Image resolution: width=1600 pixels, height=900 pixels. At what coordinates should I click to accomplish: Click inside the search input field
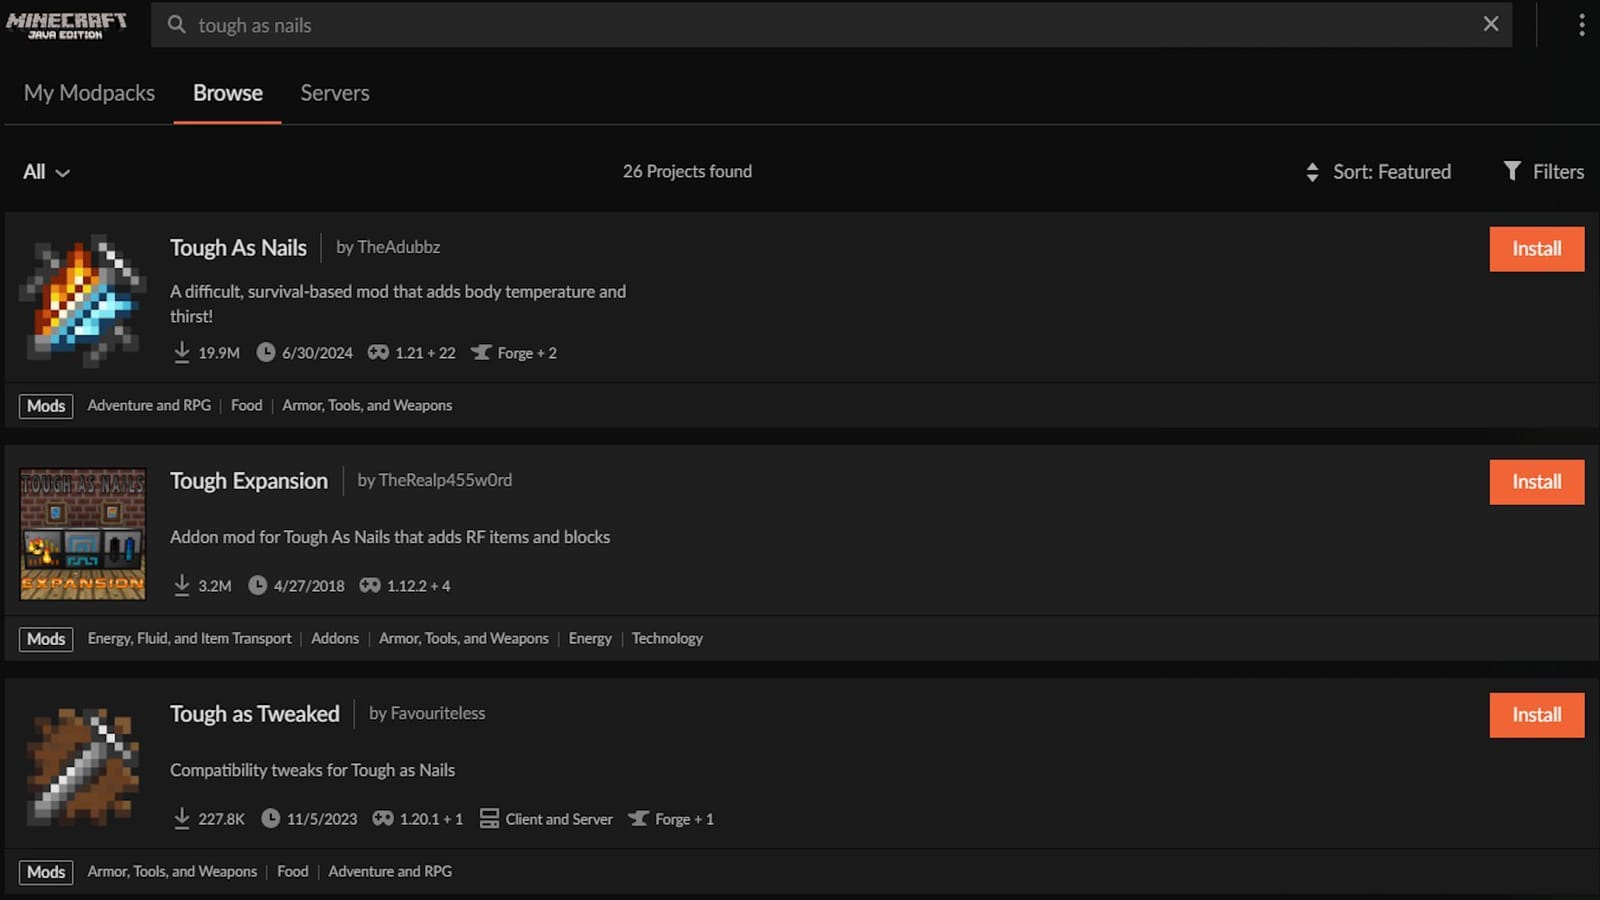pyautogui.click(x=800, y=25)
